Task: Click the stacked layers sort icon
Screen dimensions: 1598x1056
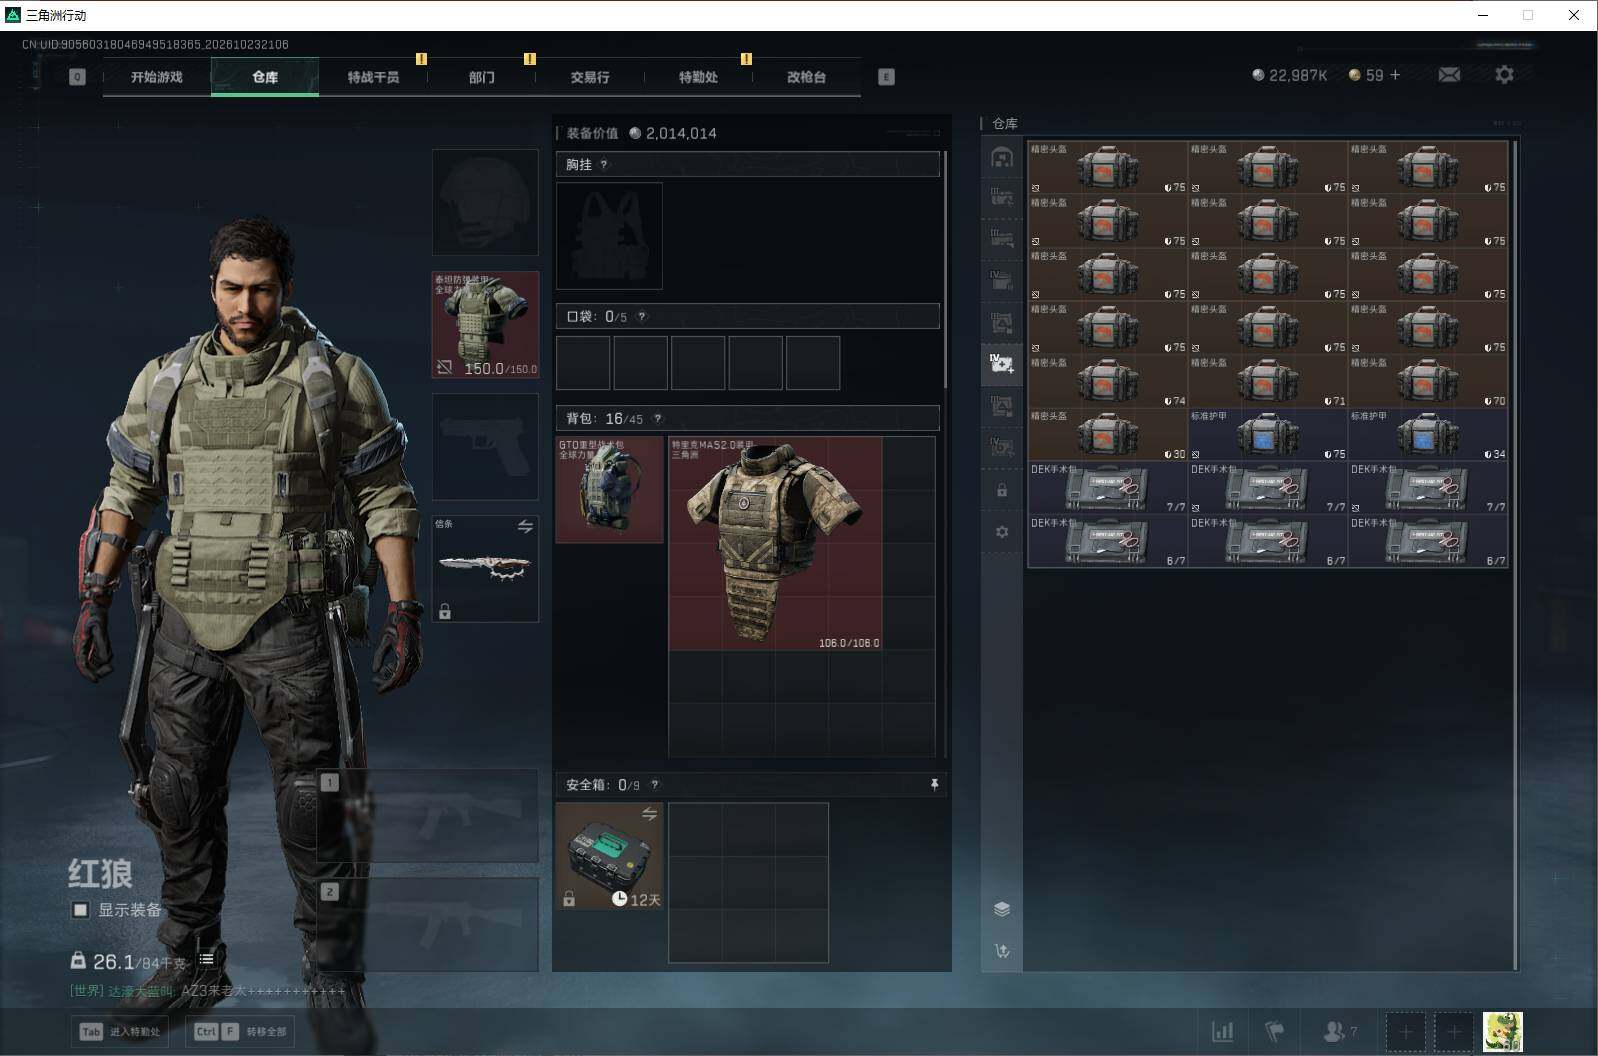Action: (x=1002, y=909)
